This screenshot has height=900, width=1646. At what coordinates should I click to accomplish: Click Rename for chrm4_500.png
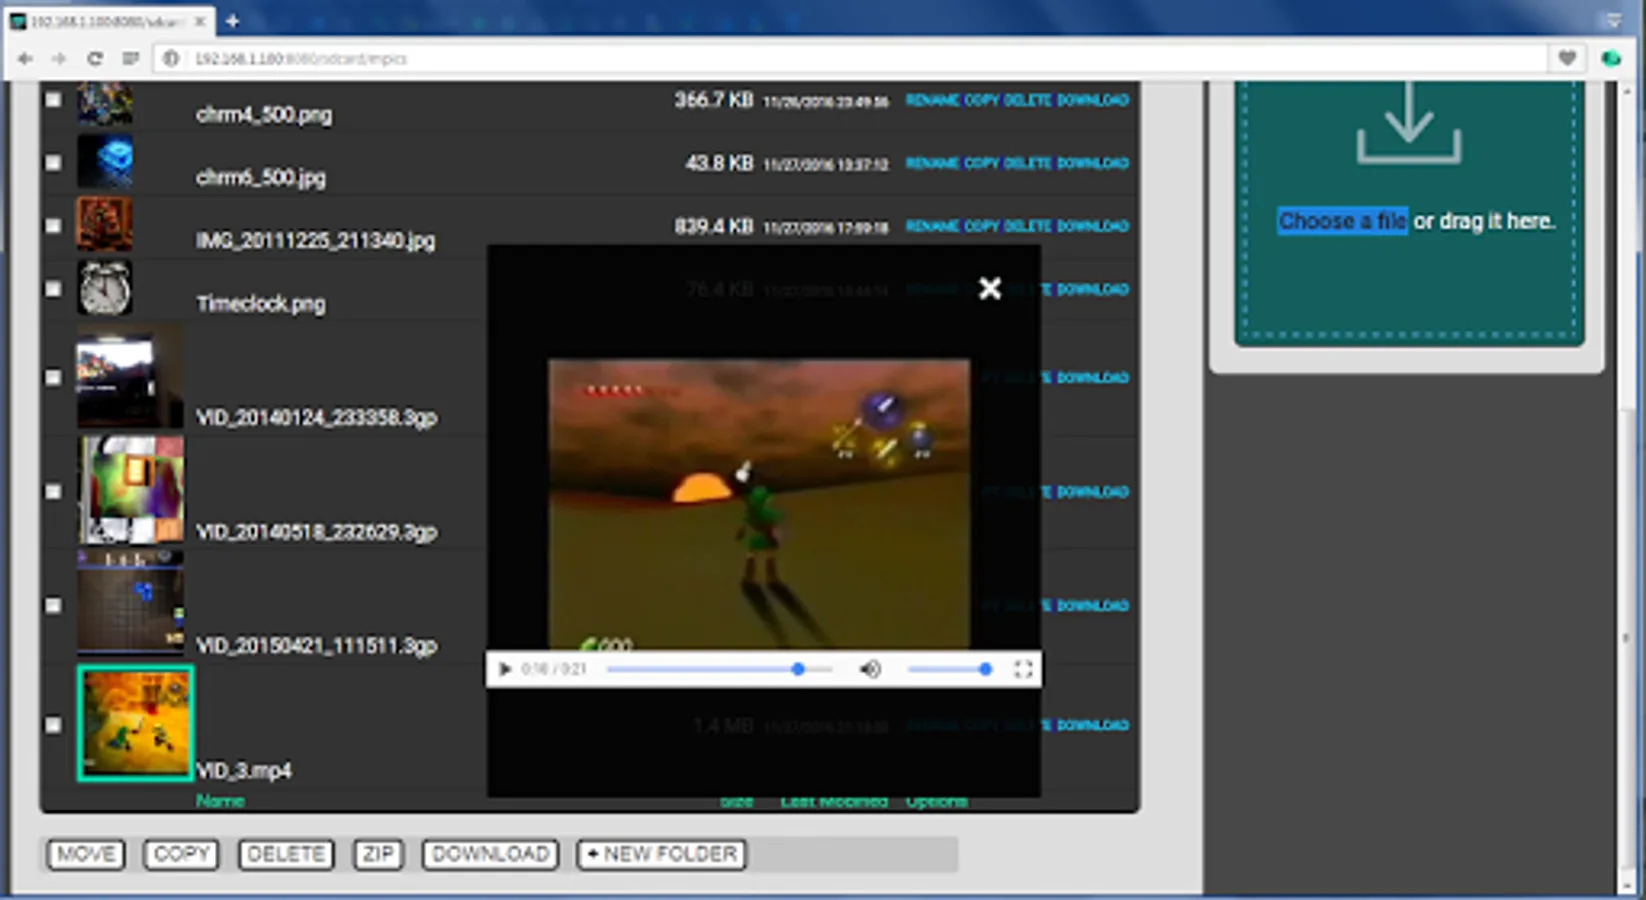click(x=932, y=100)
